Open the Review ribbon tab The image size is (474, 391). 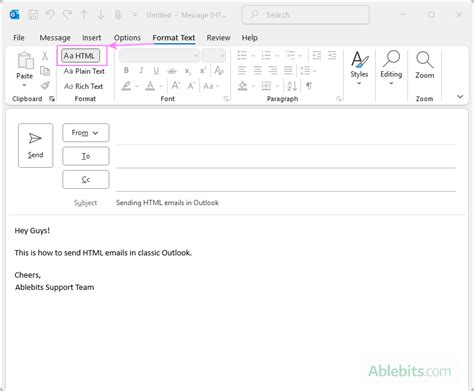tap(218, 38)
